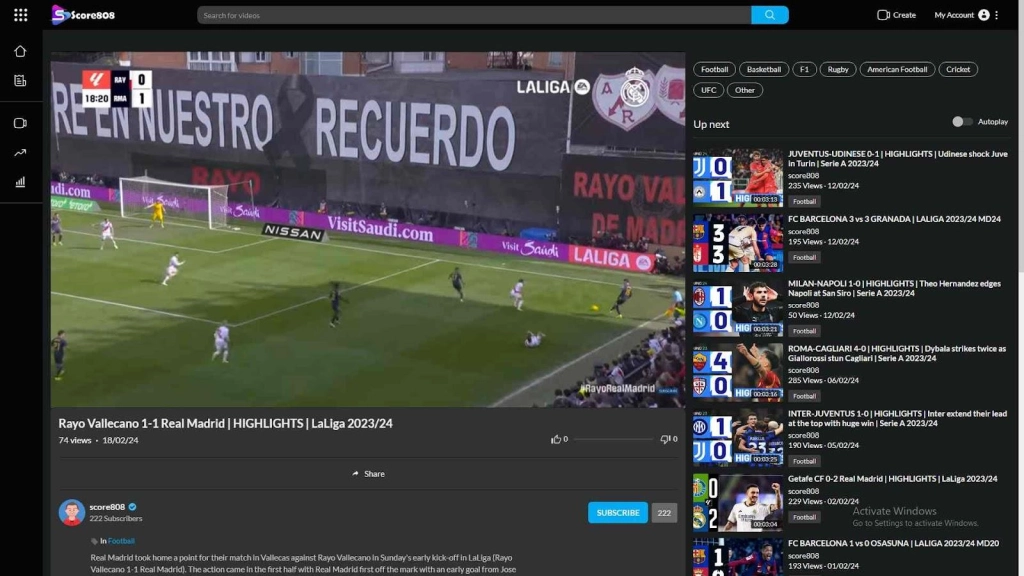This screenshot has width=1024, height=576.
Task: Go to Home via sidebar house icon
Action: pos(20,51)
